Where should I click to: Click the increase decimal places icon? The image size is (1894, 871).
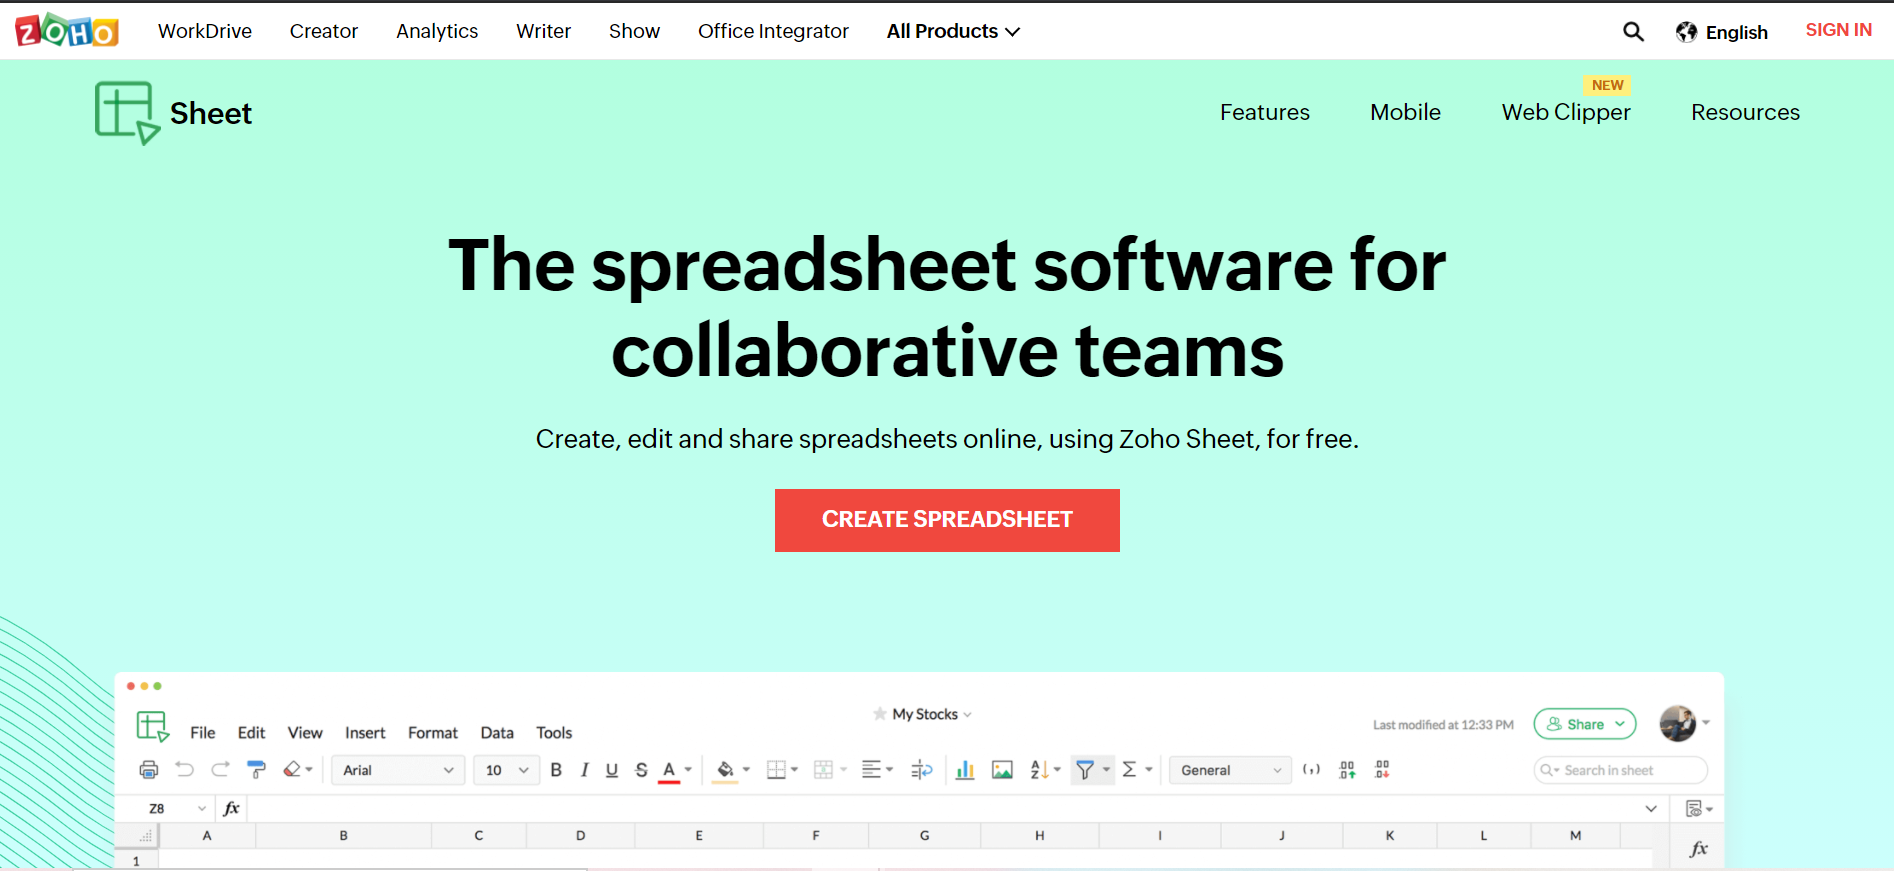[1347, 770]
